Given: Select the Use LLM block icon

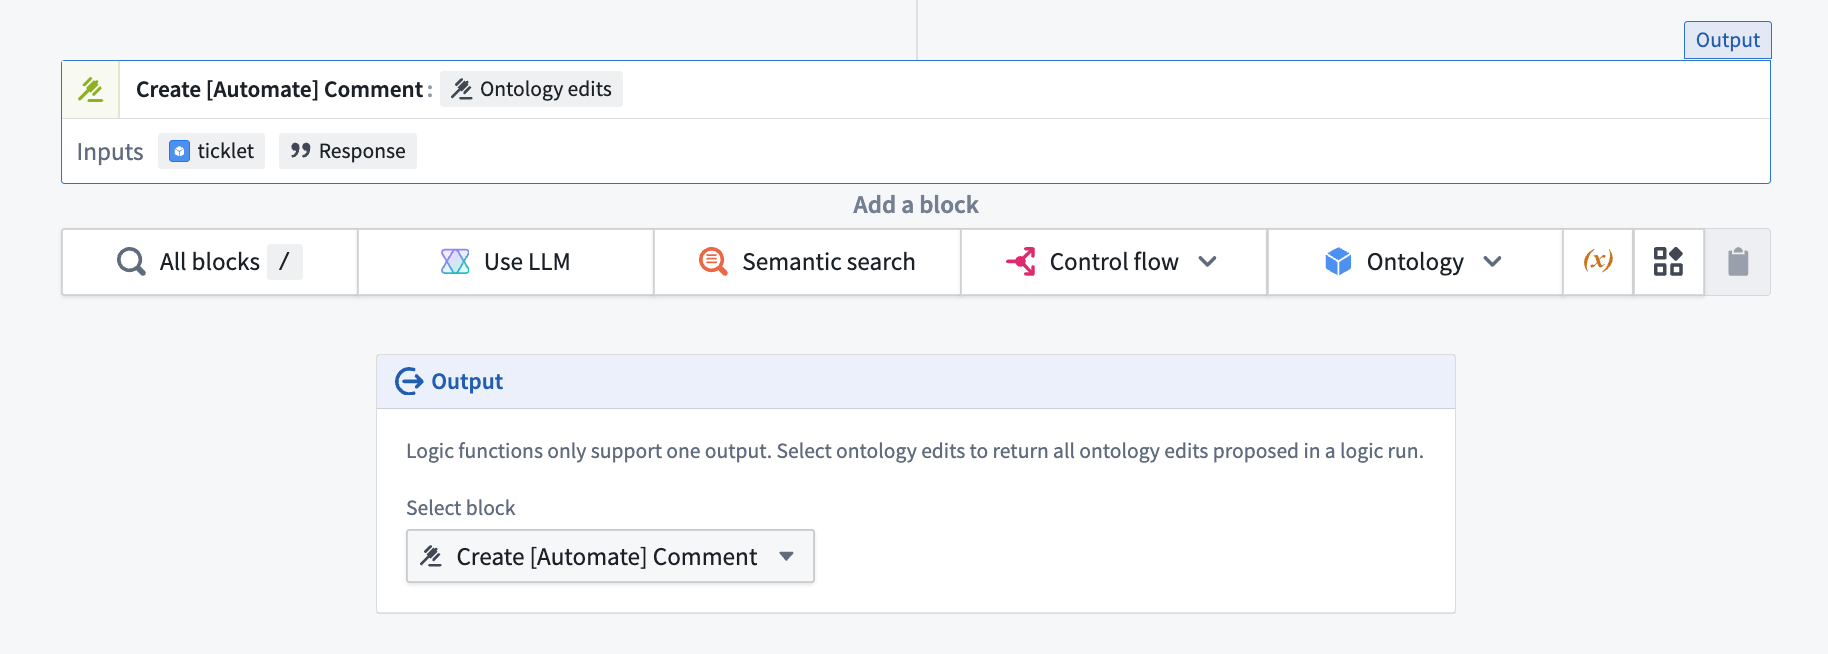Looking at the screenshot, I should click(x=454, y=261).
